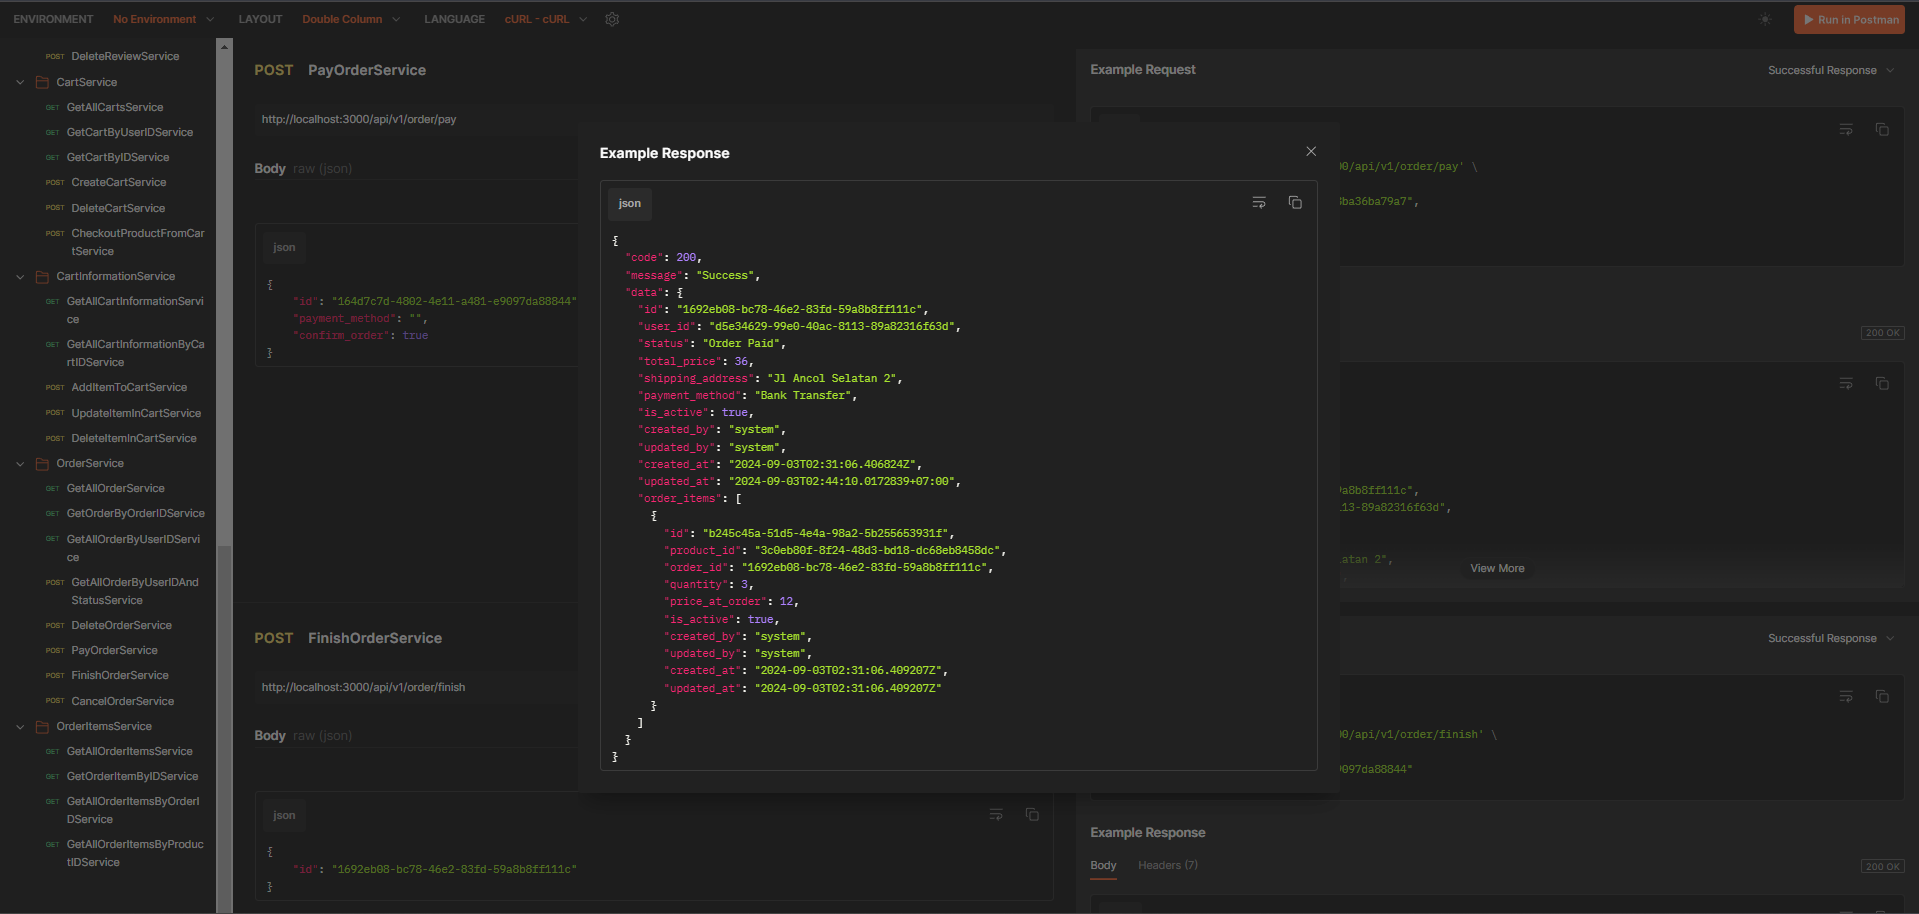Click OrderItemsService folder icon

tap(42, 726)
